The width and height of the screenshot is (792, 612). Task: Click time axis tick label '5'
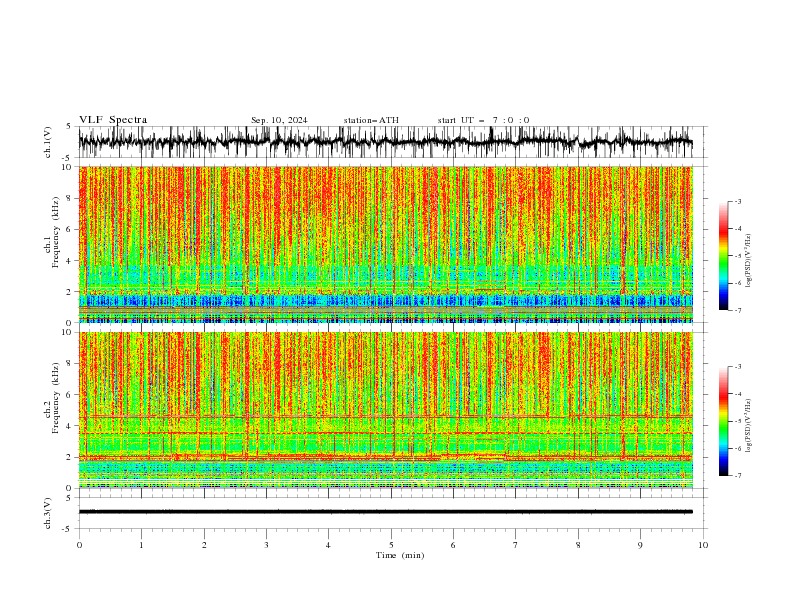pos(391,545)
